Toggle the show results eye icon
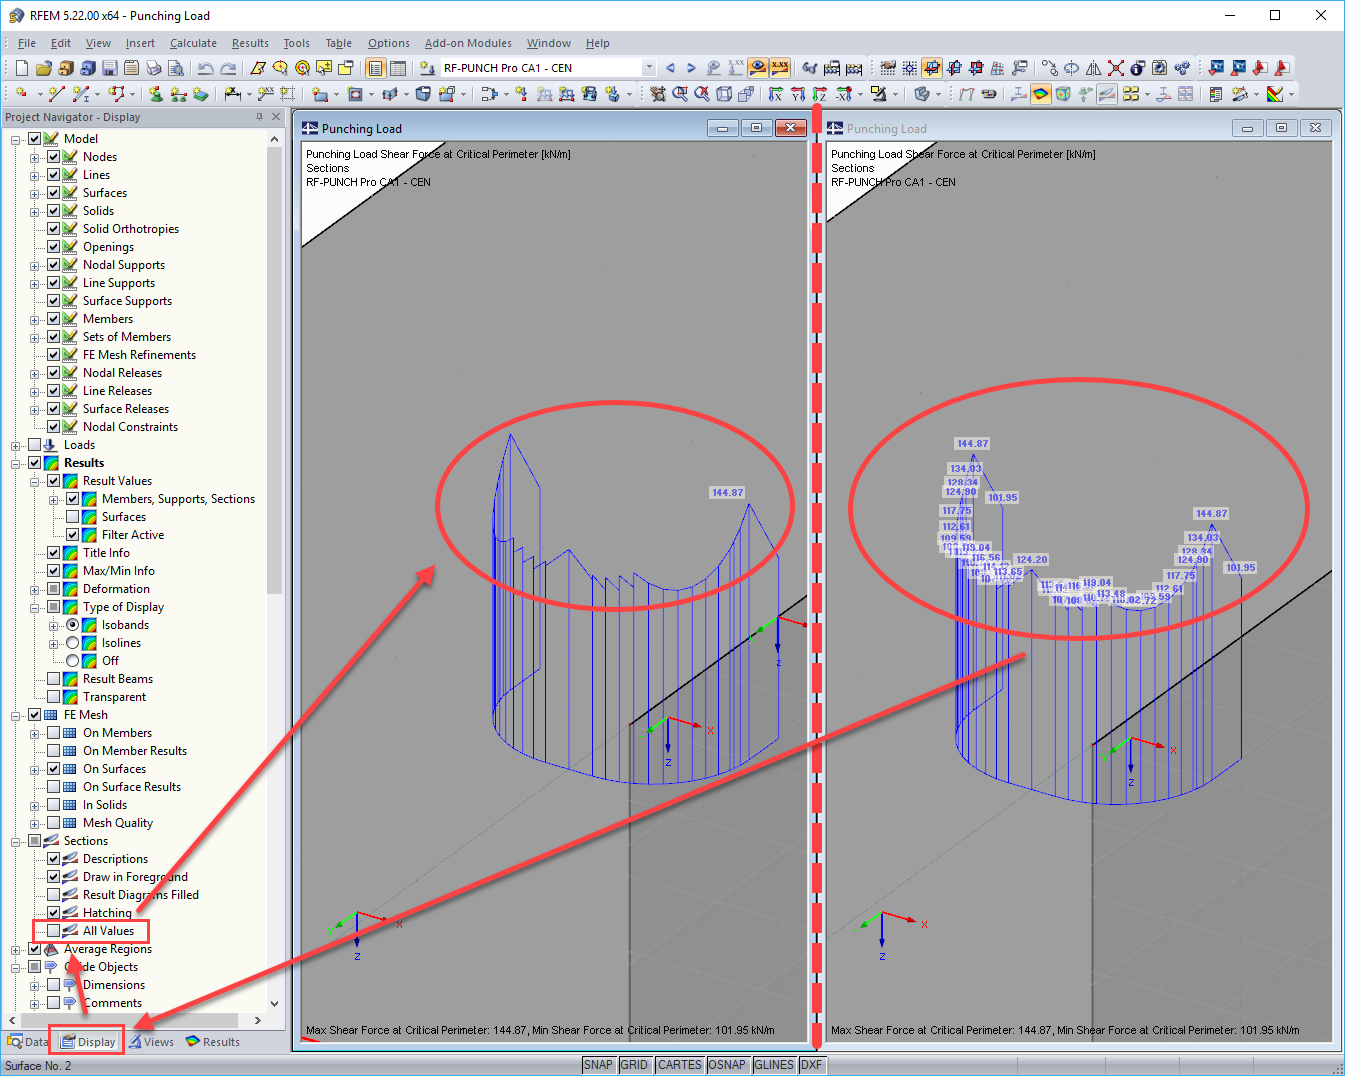The height and width of the screenshot is (1076, 1345). tap(758, 68)
